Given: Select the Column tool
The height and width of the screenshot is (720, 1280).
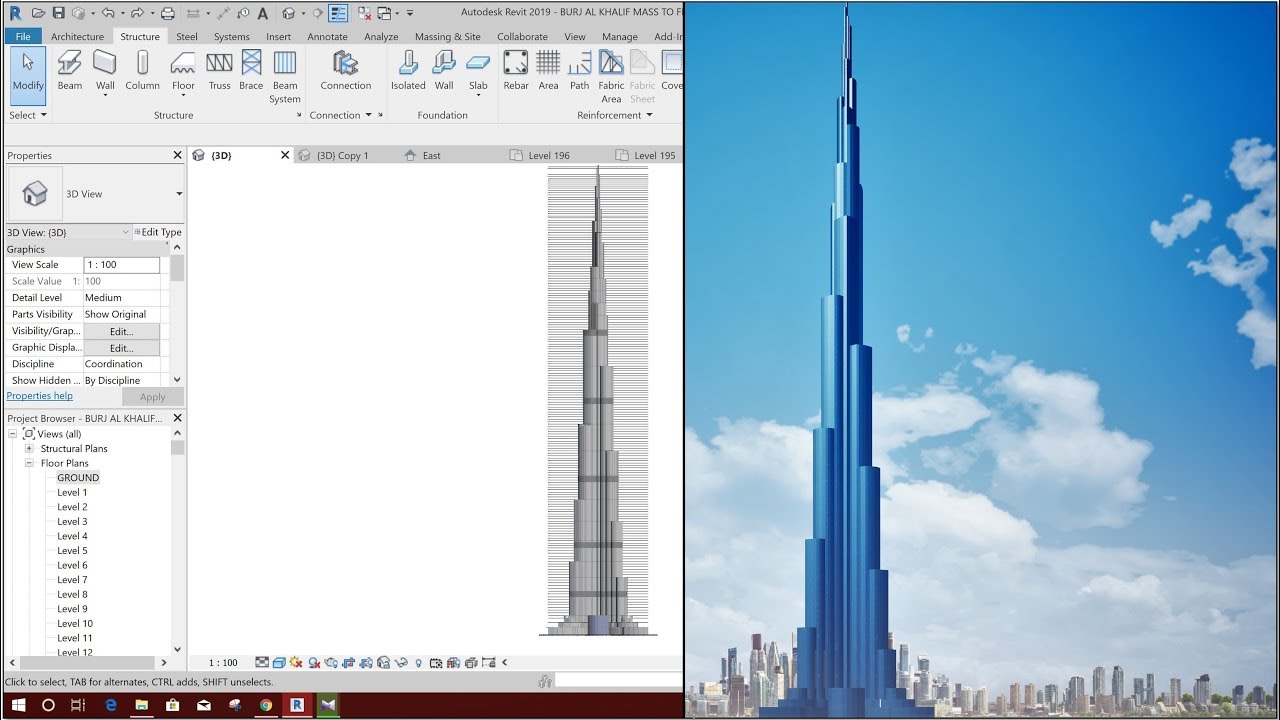Looking at the screenshot, I should [142, 73].
